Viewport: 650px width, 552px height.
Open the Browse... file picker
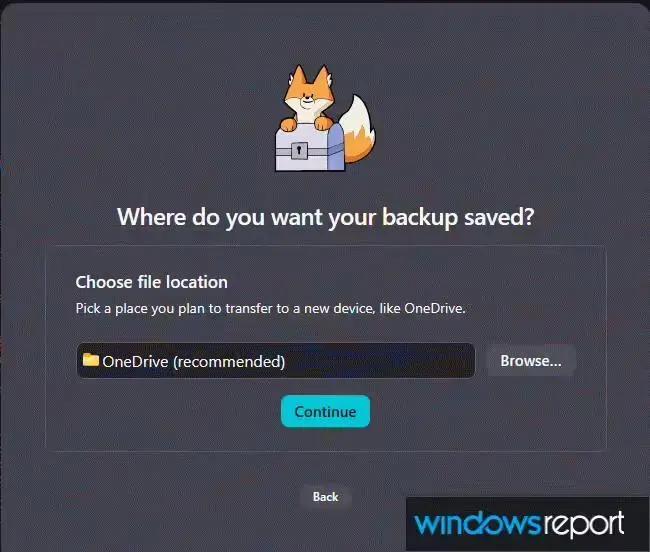click(531, 361)
